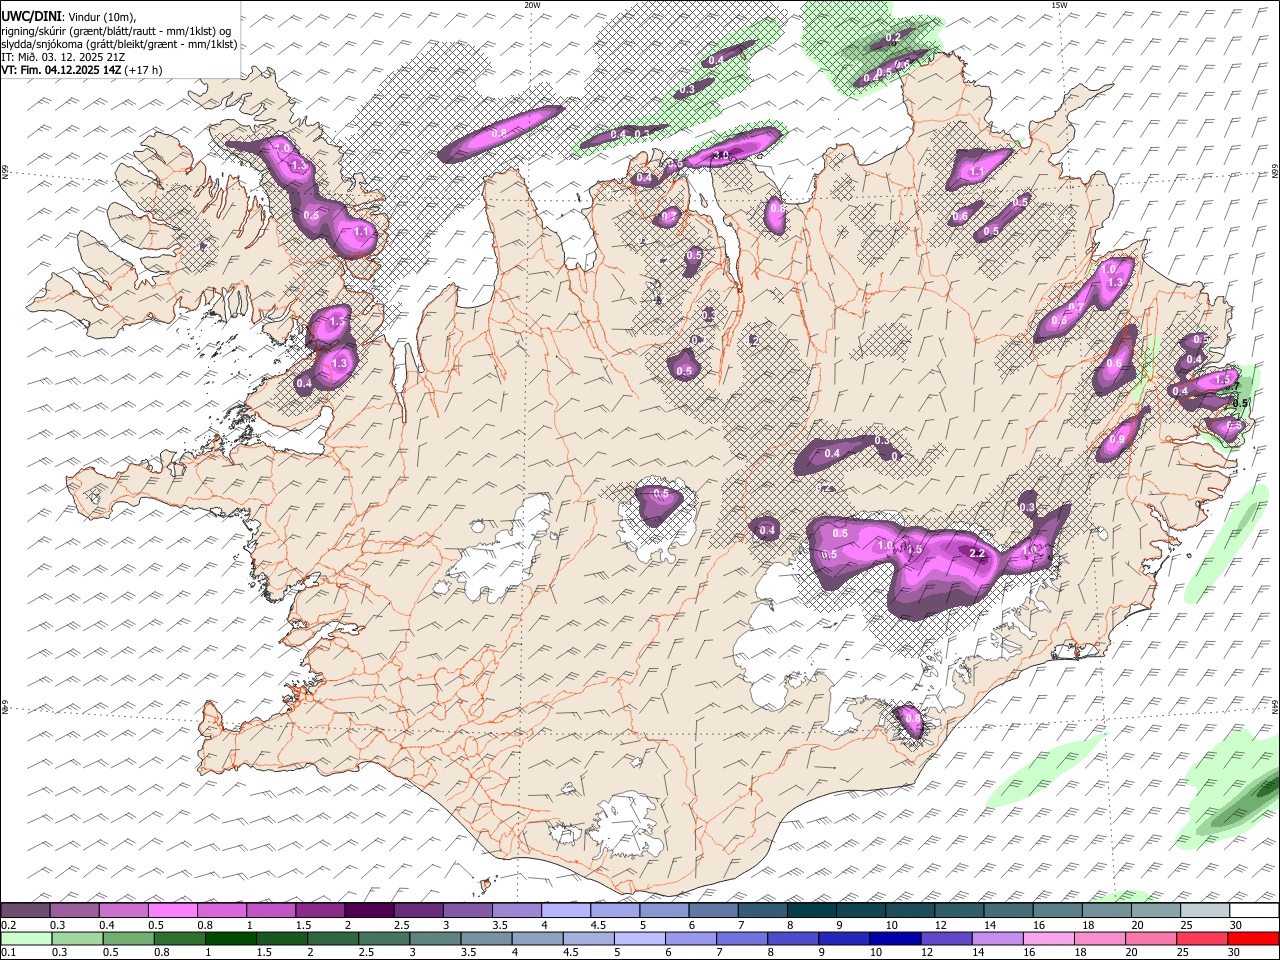1280x960 pixels.
Task: Click the 0.9 precipitation label on the map
Action: [1117, 439]
